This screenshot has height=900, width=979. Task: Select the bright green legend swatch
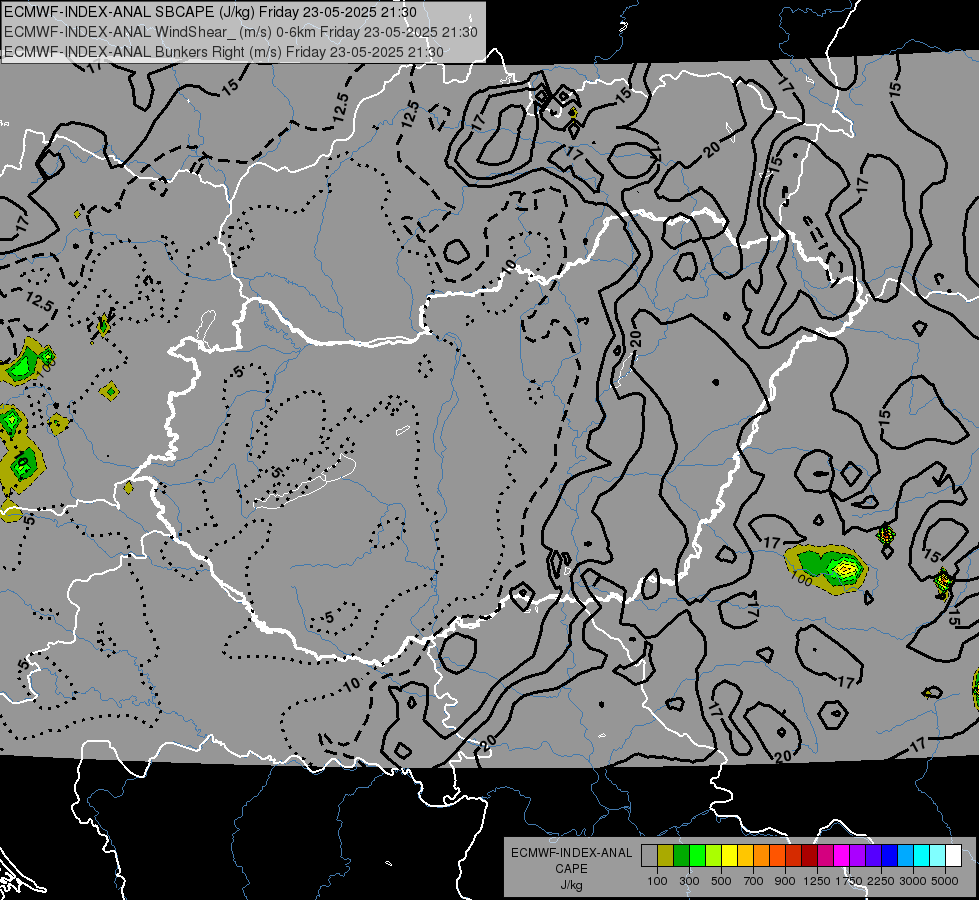click(x=697, y=856)
